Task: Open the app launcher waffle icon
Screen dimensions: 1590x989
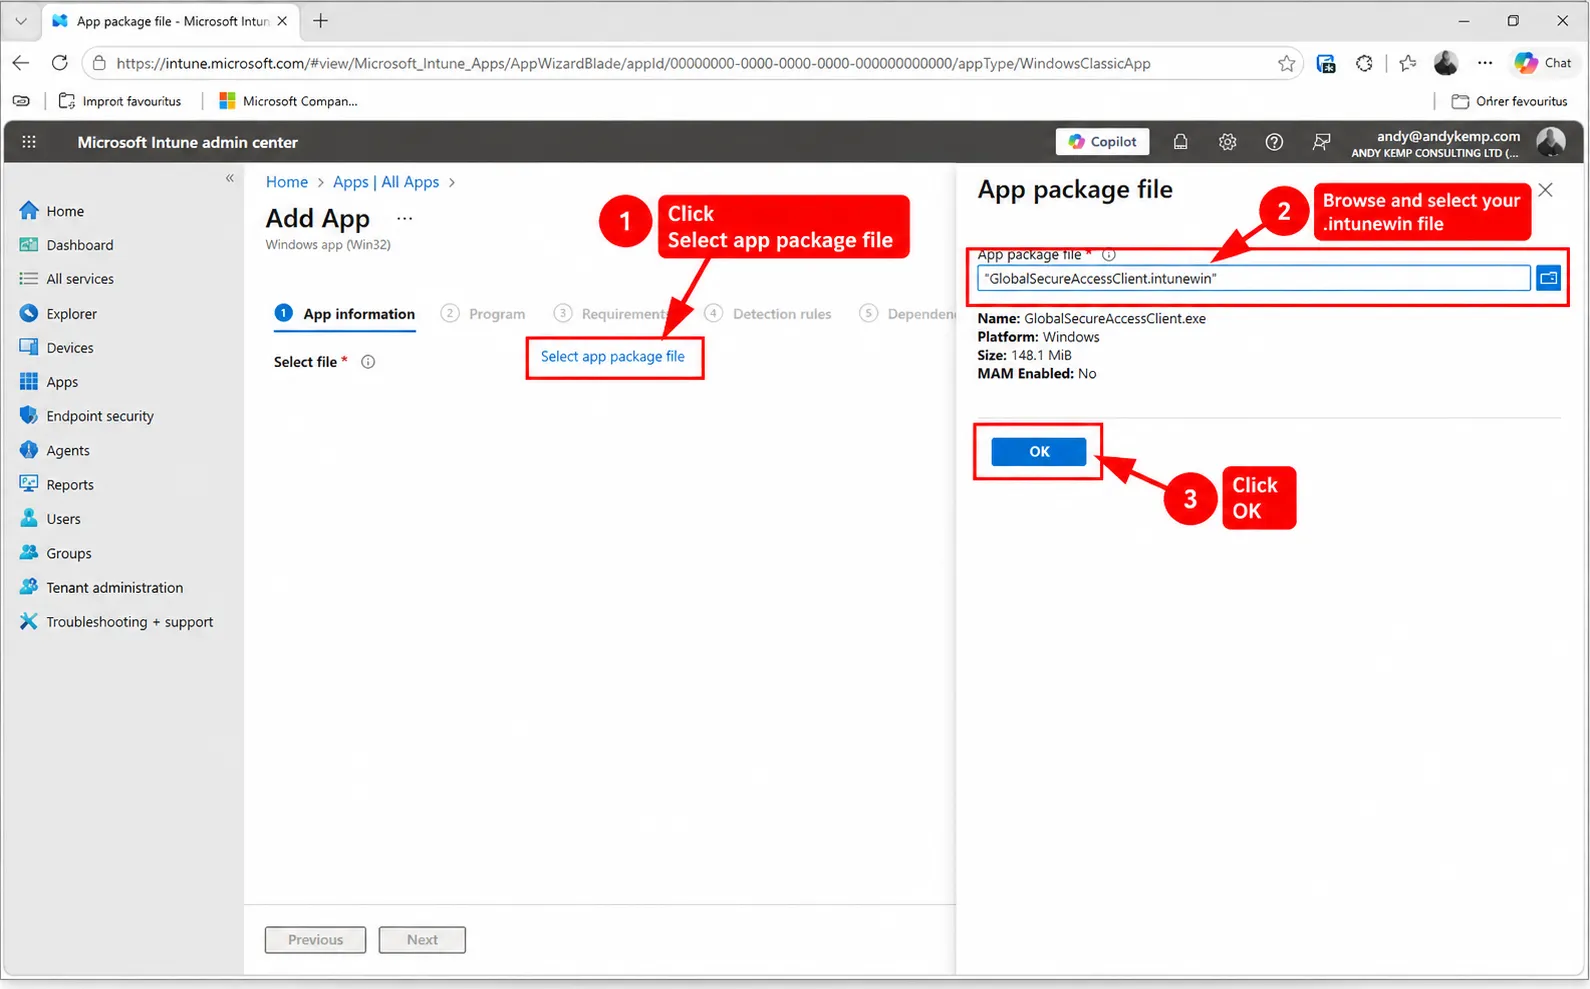Action: pos(29,142)
